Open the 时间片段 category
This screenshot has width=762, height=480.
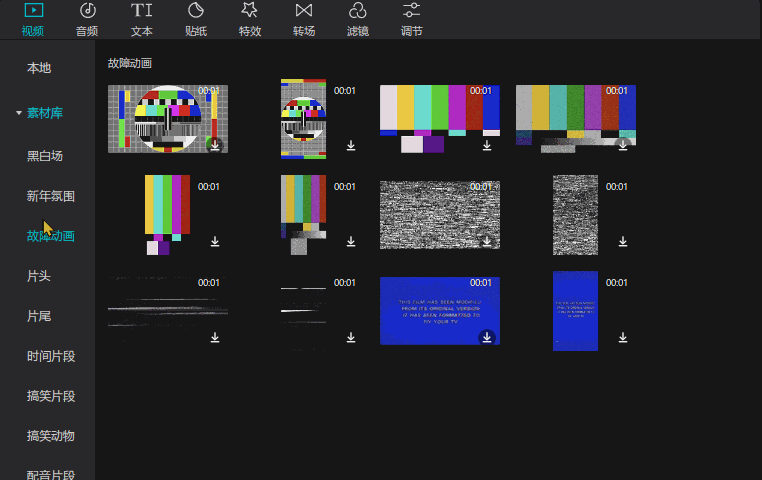tap(51, 356)
